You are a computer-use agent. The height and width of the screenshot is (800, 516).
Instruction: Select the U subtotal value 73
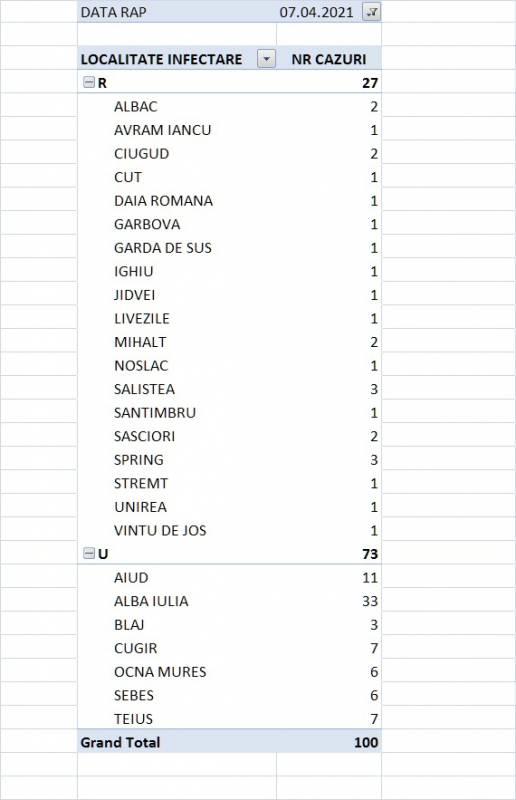point(329,554)
